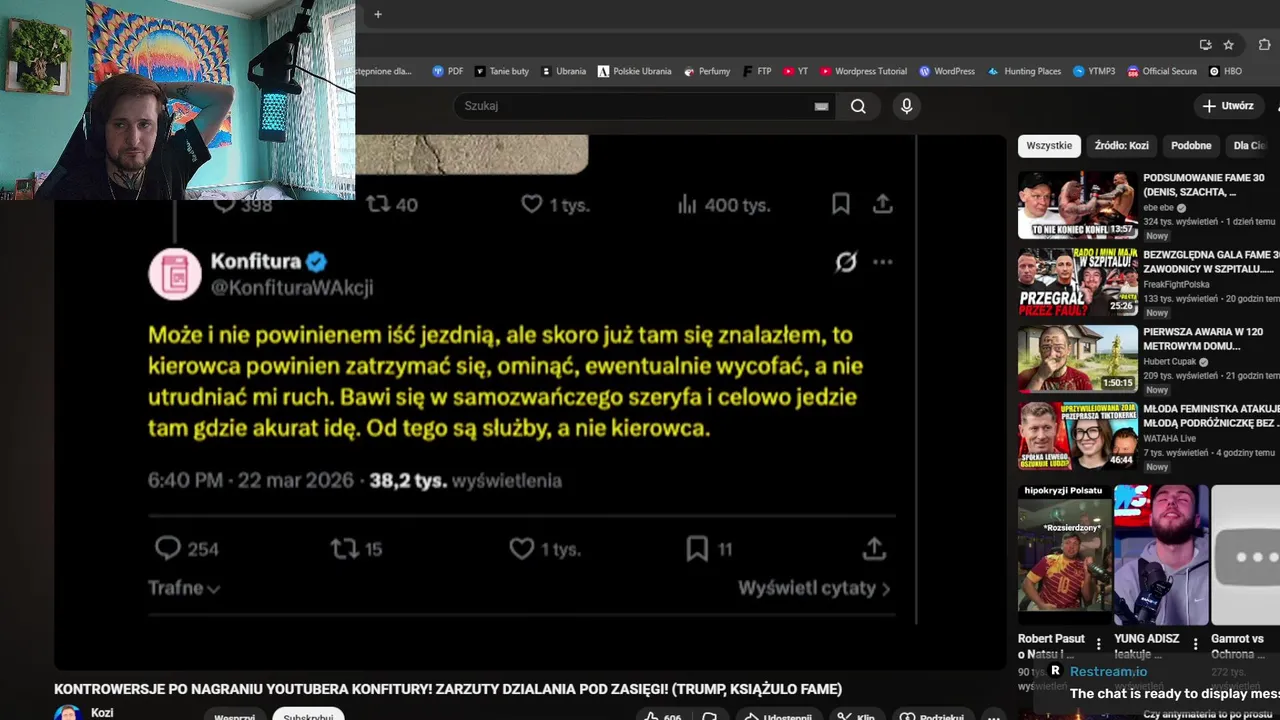Click the @KonfituraWAkcji handle
The height and width of the screenshot is (720, 1280).
[x=291, y=288]
